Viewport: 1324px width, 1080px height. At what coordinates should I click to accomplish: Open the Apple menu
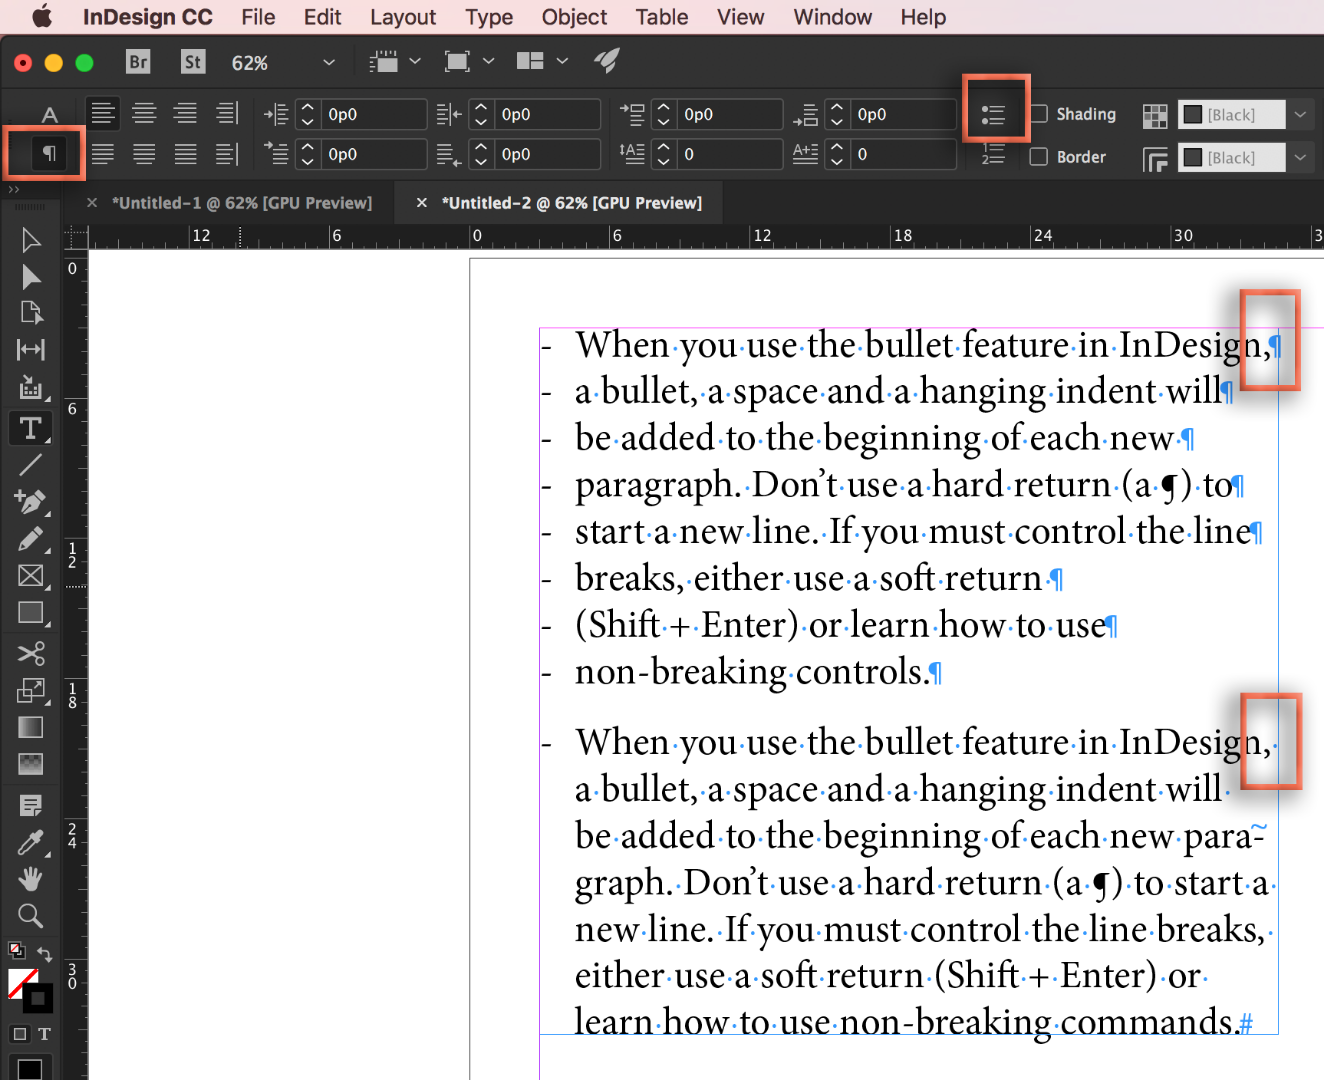click(41, 17)
